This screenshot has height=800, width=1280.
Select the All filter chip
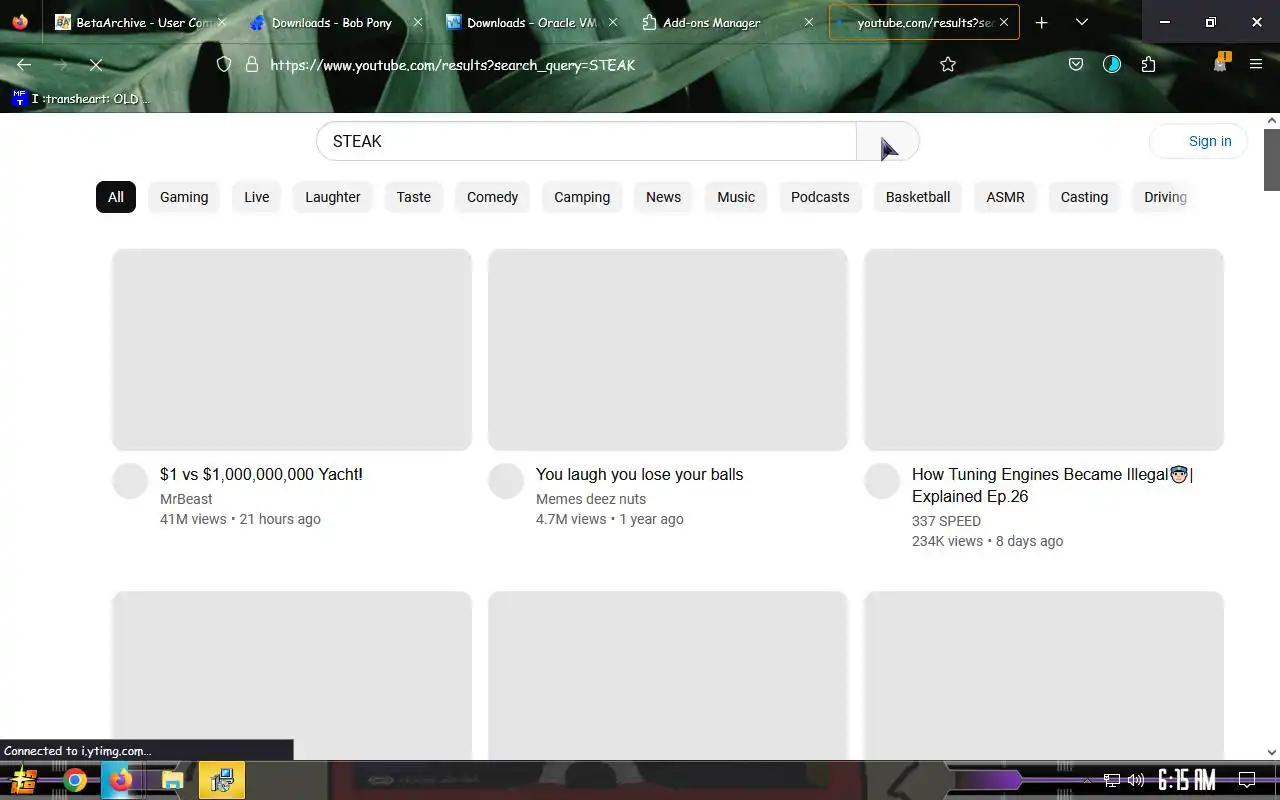coord(116,197)
